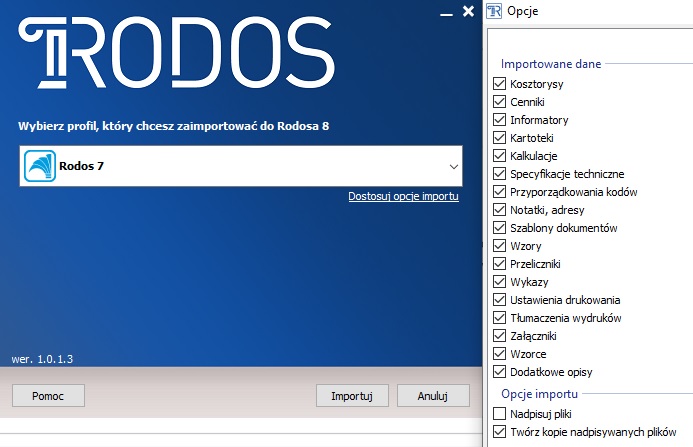
Task: Open Dostosuj opcje importu link
Action: coord(403,196)
